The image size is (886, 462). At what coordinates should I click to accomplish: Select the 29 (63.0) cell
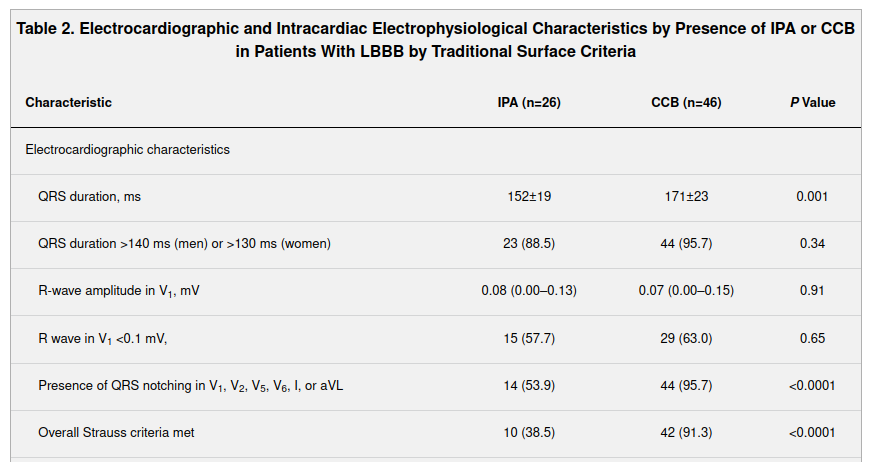click(686, 339)
